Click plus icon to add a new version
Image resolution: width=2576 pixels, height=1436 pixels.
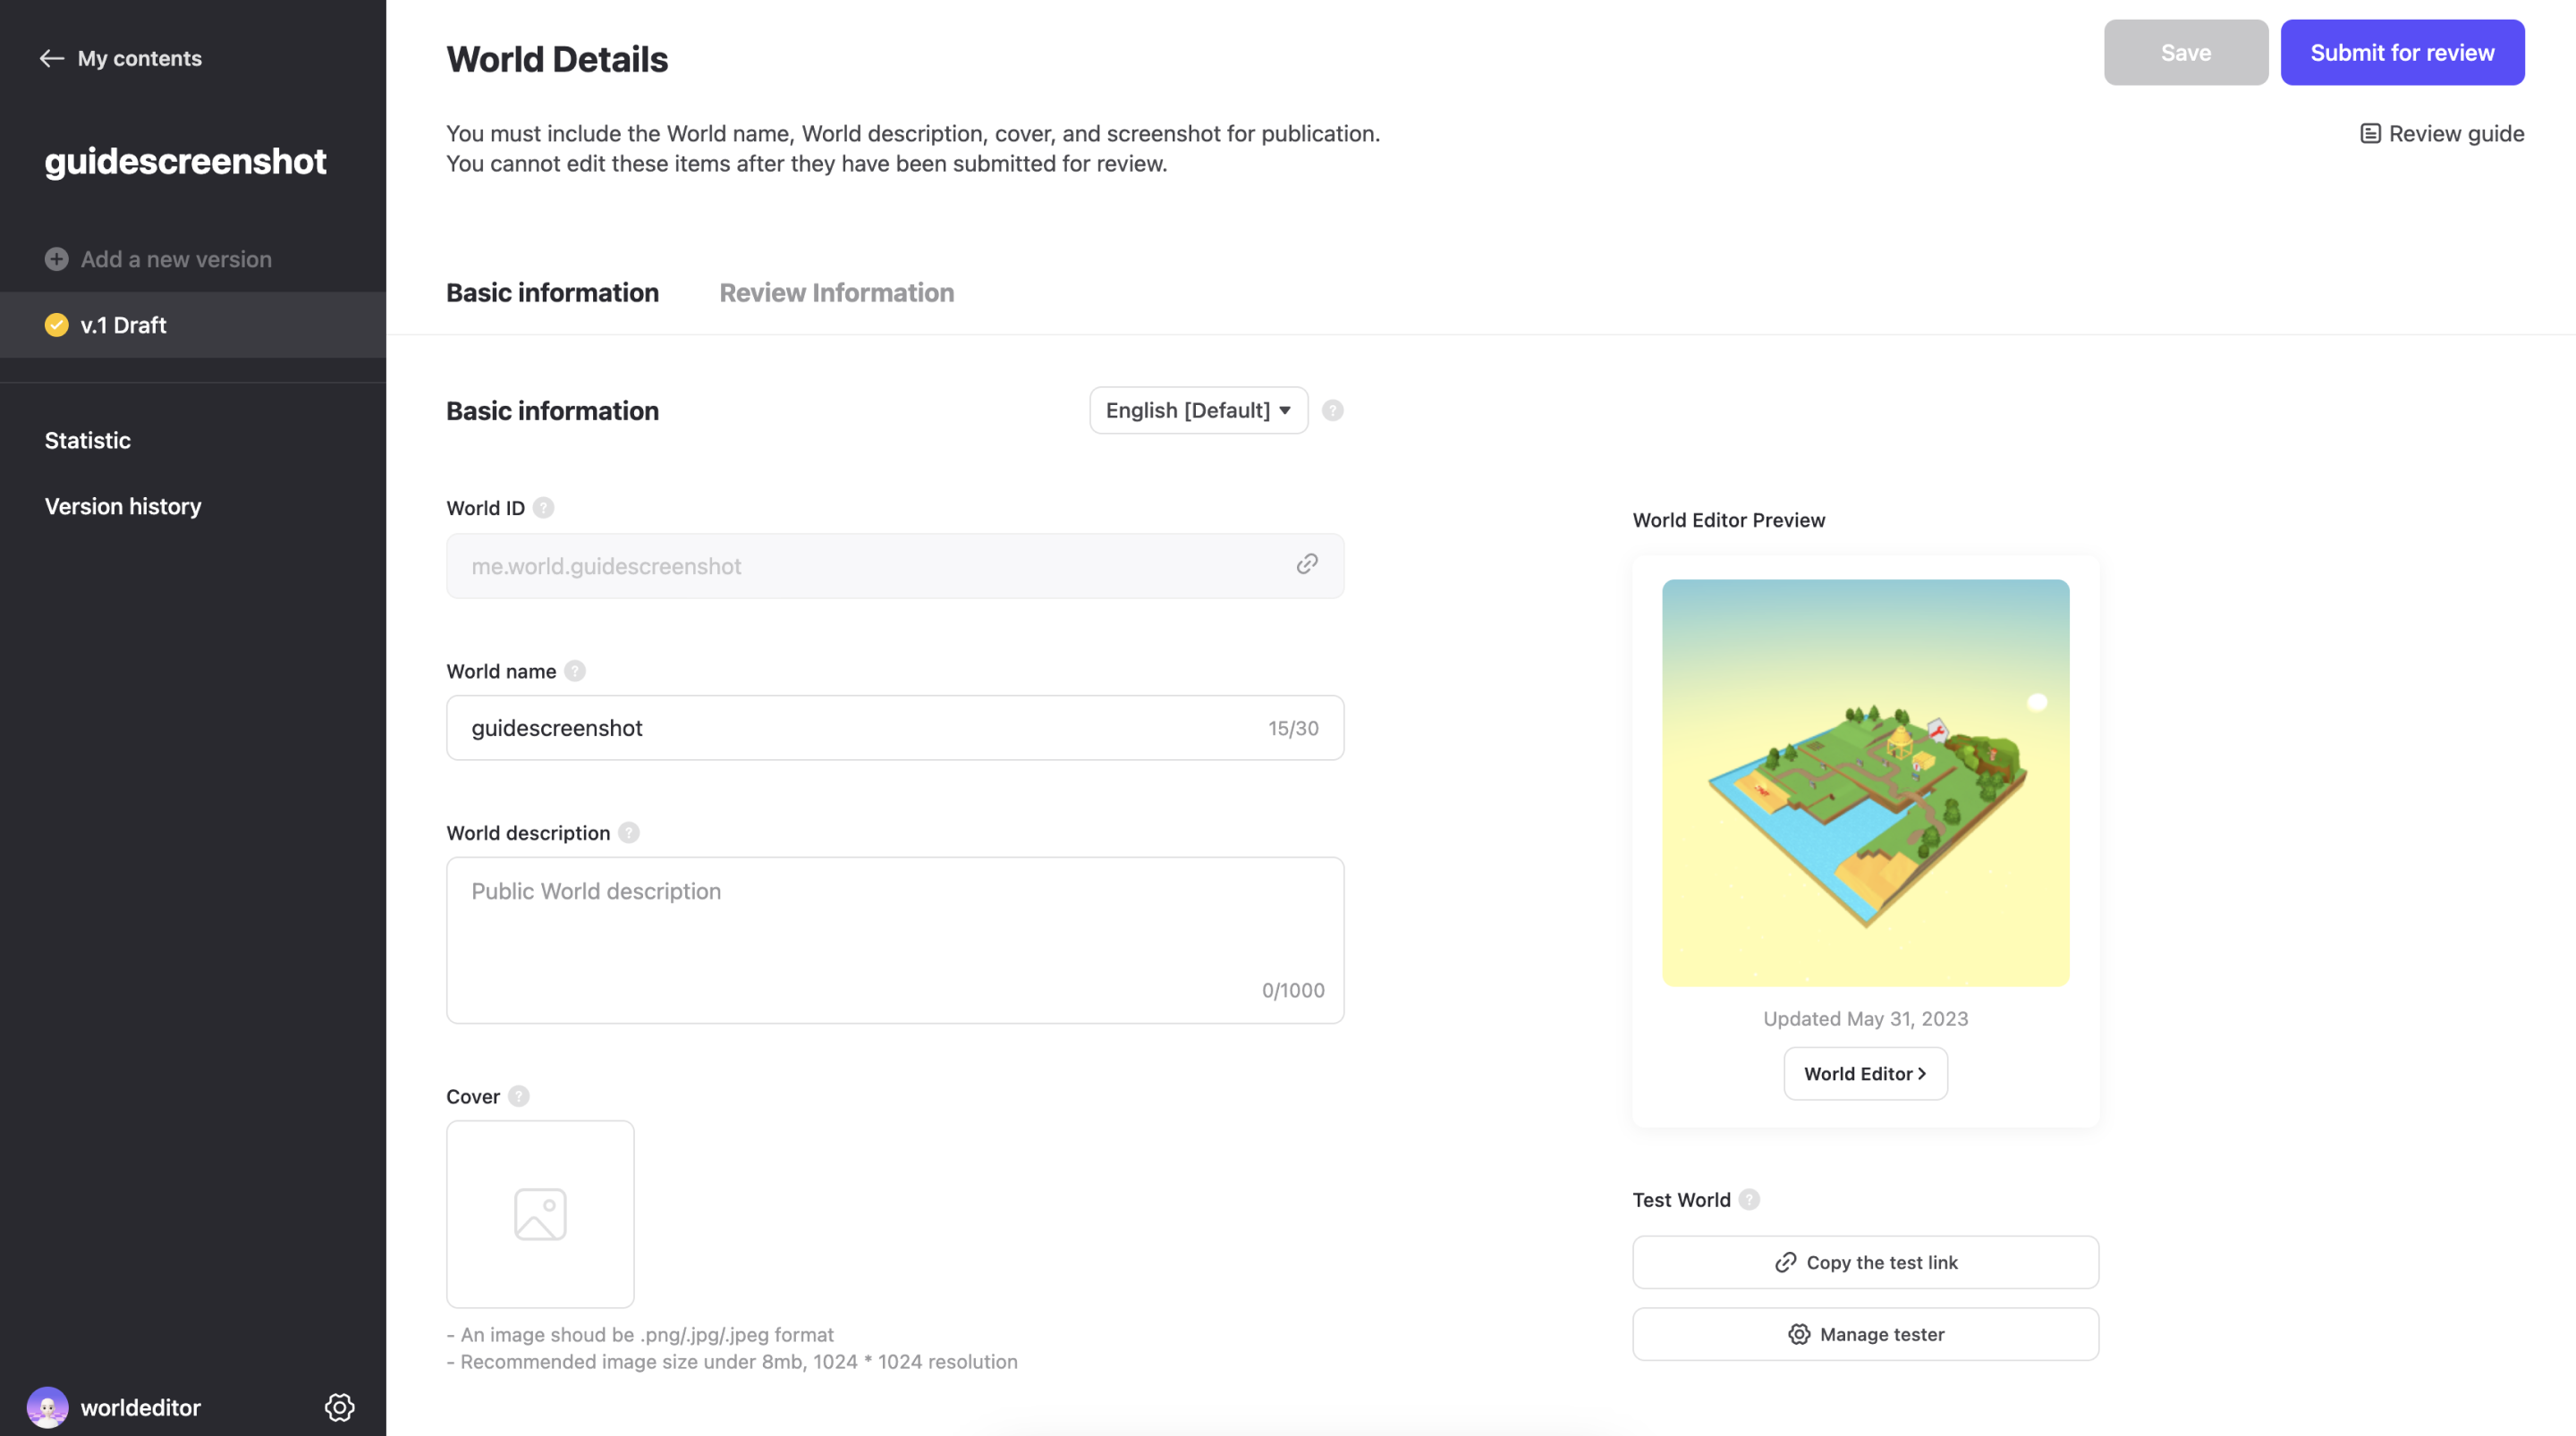tap(56, 259)
